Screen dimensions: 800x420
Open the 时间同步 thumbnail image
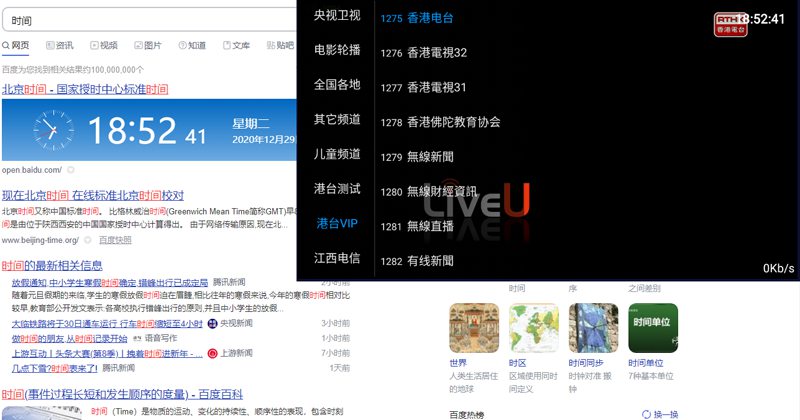tap(593, 327)
